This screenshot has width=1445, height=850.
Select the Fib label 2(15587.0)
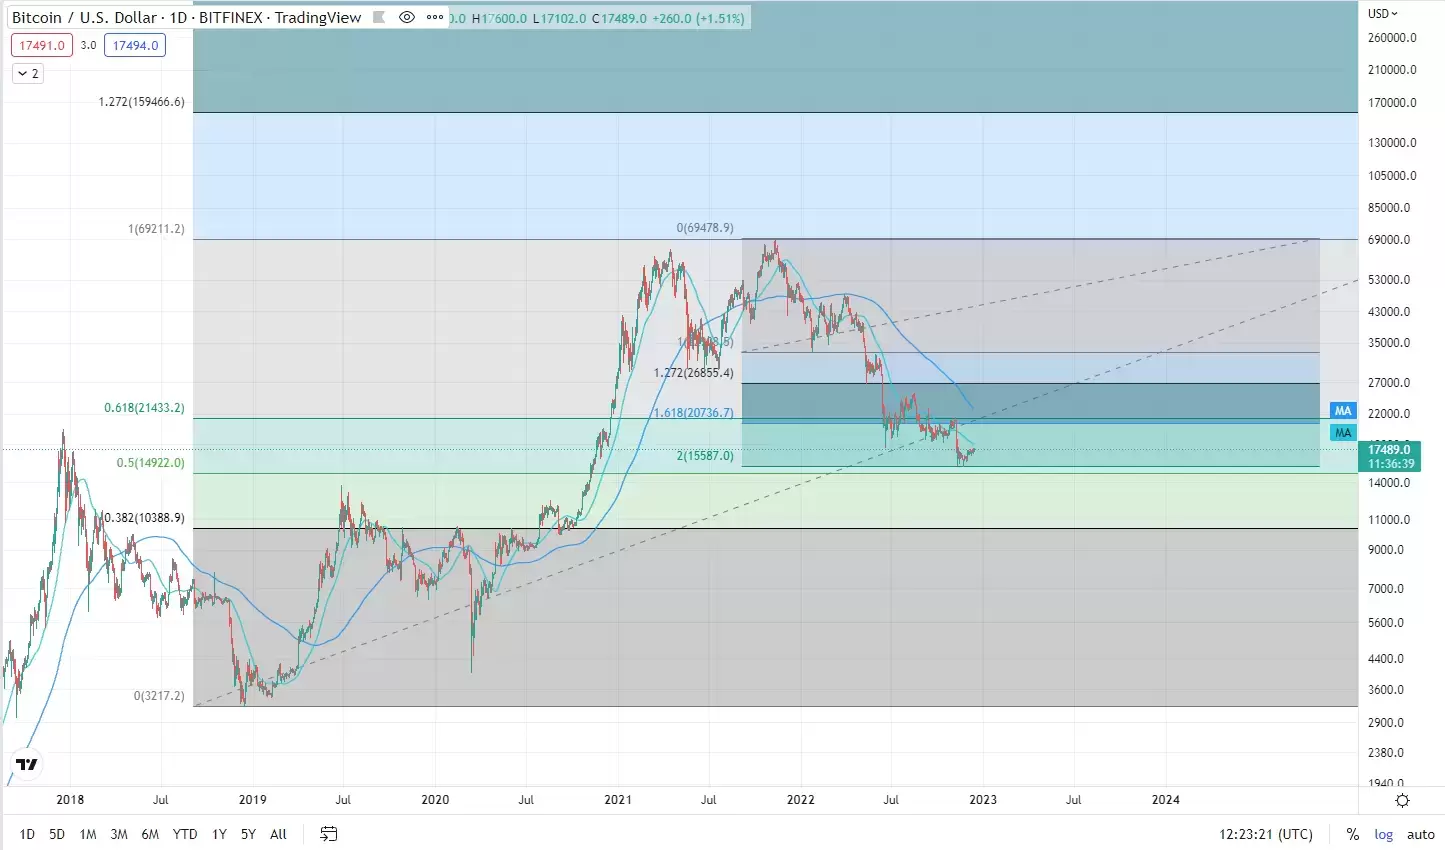705,456
